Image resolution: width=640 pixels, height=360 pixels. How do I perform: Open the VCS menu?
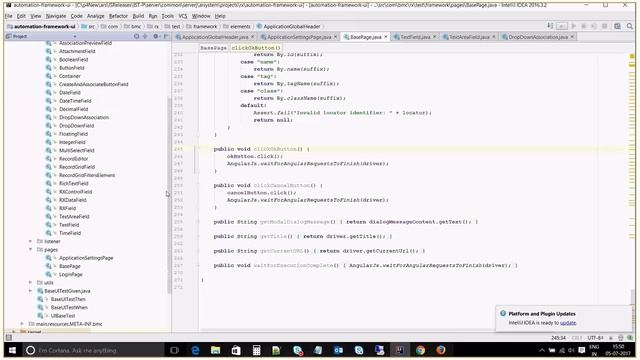tap(183, 16)
